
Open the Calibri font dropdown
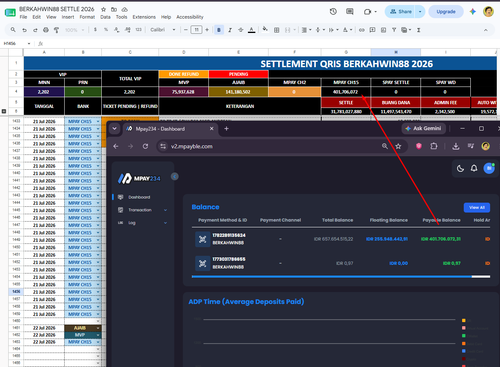point(163,30)
